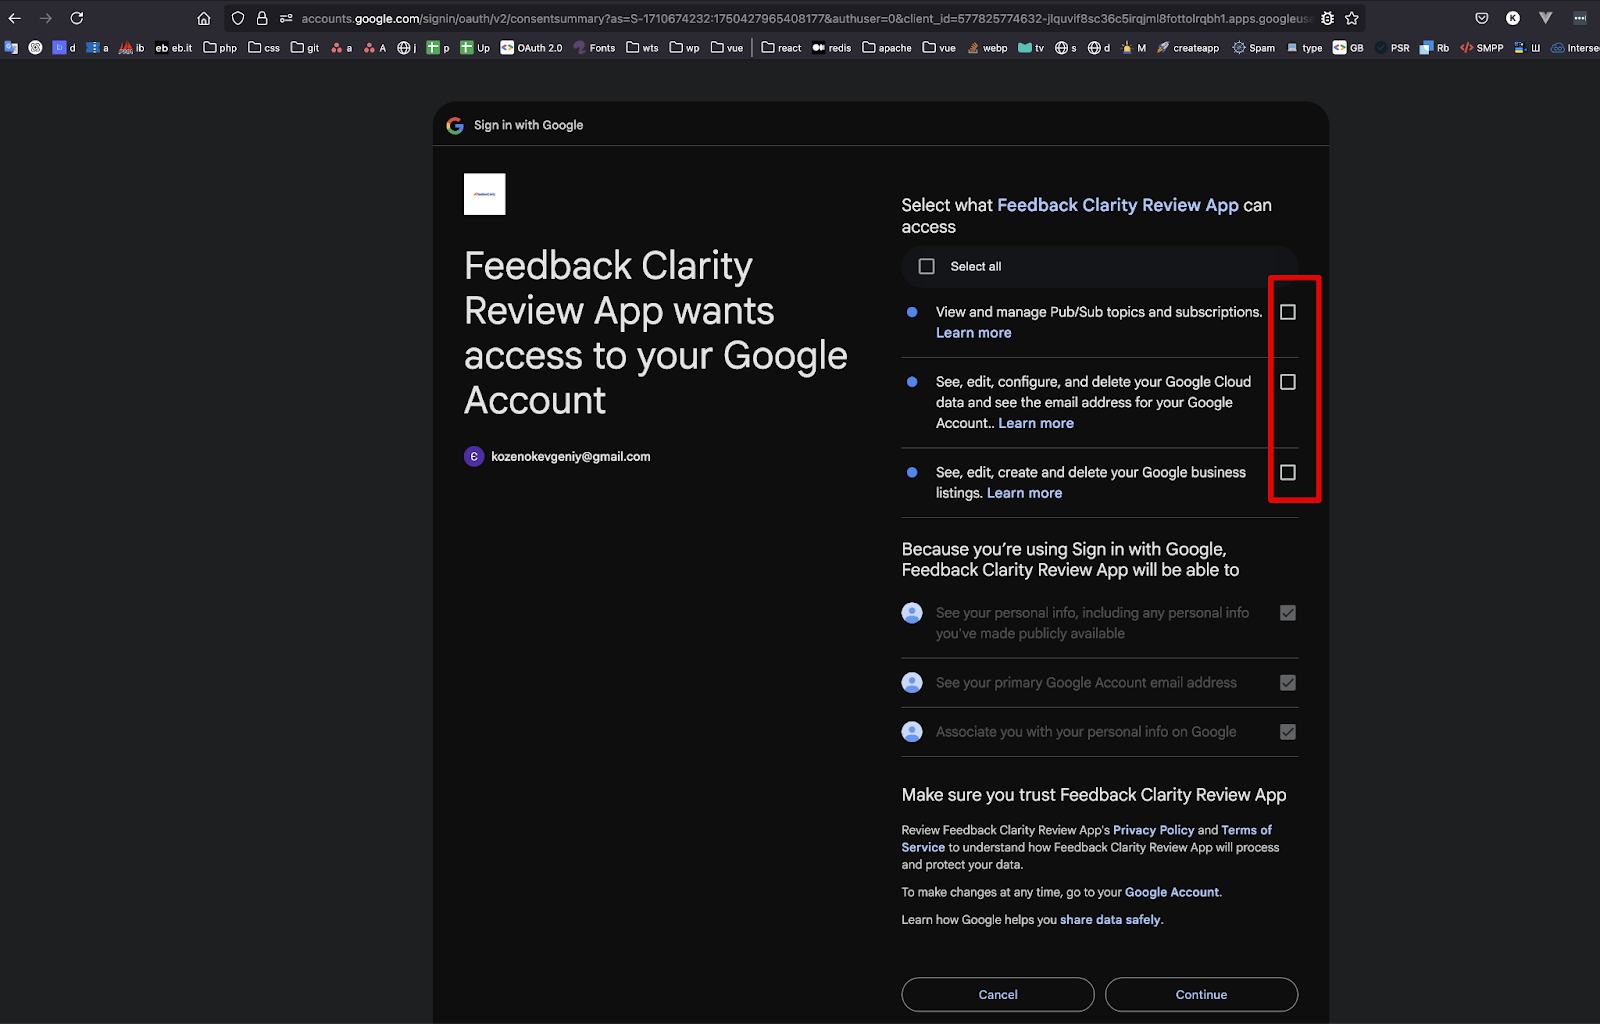Check the Select all checkbox

[927, 267]
